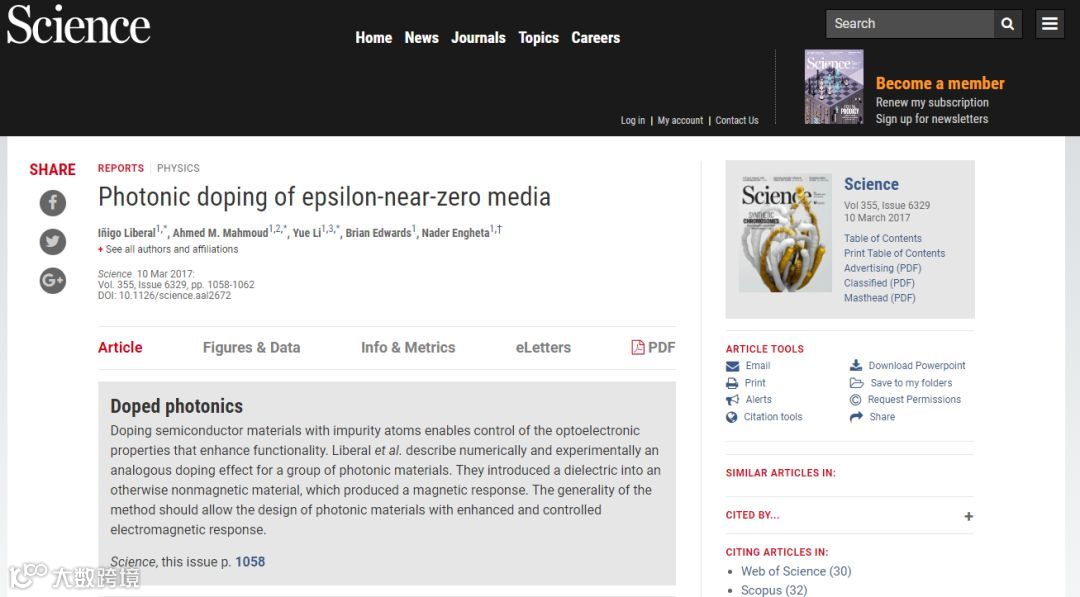Click the search magnifier button
Image resolution: width=1080 pixels, height=597 pixels.
pyautogui.click(x=1008, y=24)
